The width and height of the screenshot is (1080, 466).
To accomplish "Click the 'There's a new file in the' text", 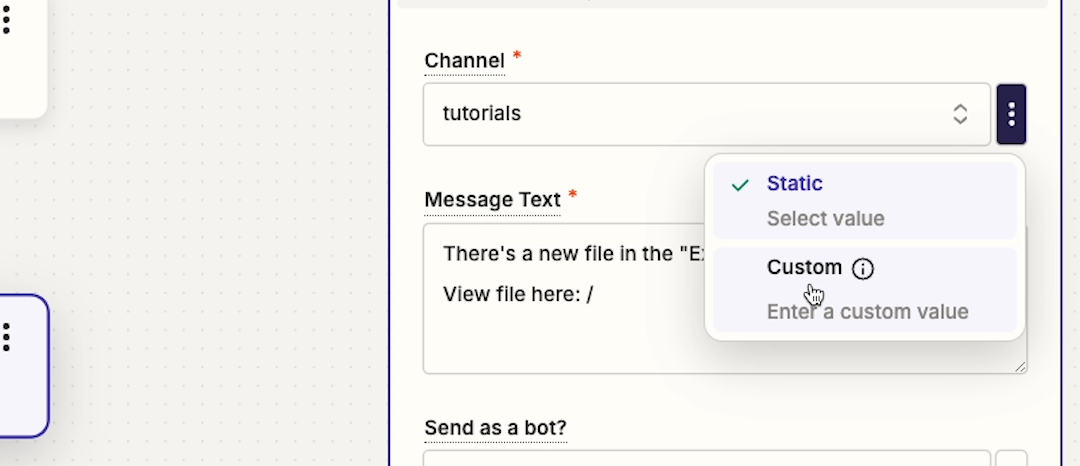I will (557, 254).
